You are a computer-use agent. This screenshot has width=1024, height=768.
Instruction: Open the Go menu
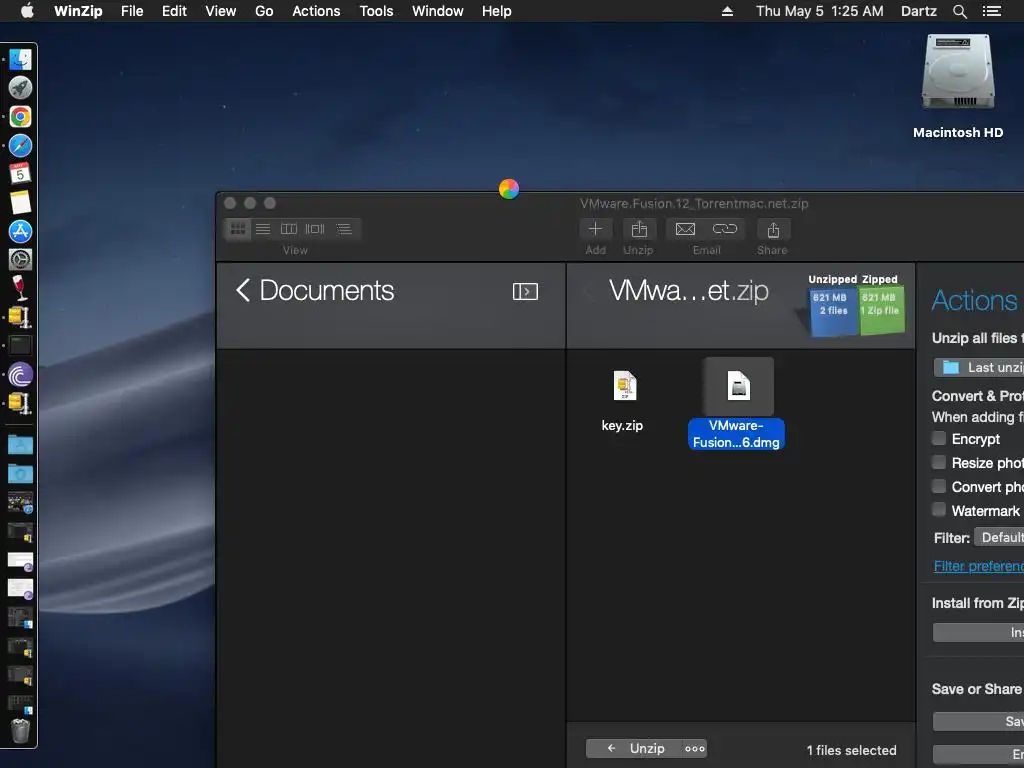(x=264, y=11)
